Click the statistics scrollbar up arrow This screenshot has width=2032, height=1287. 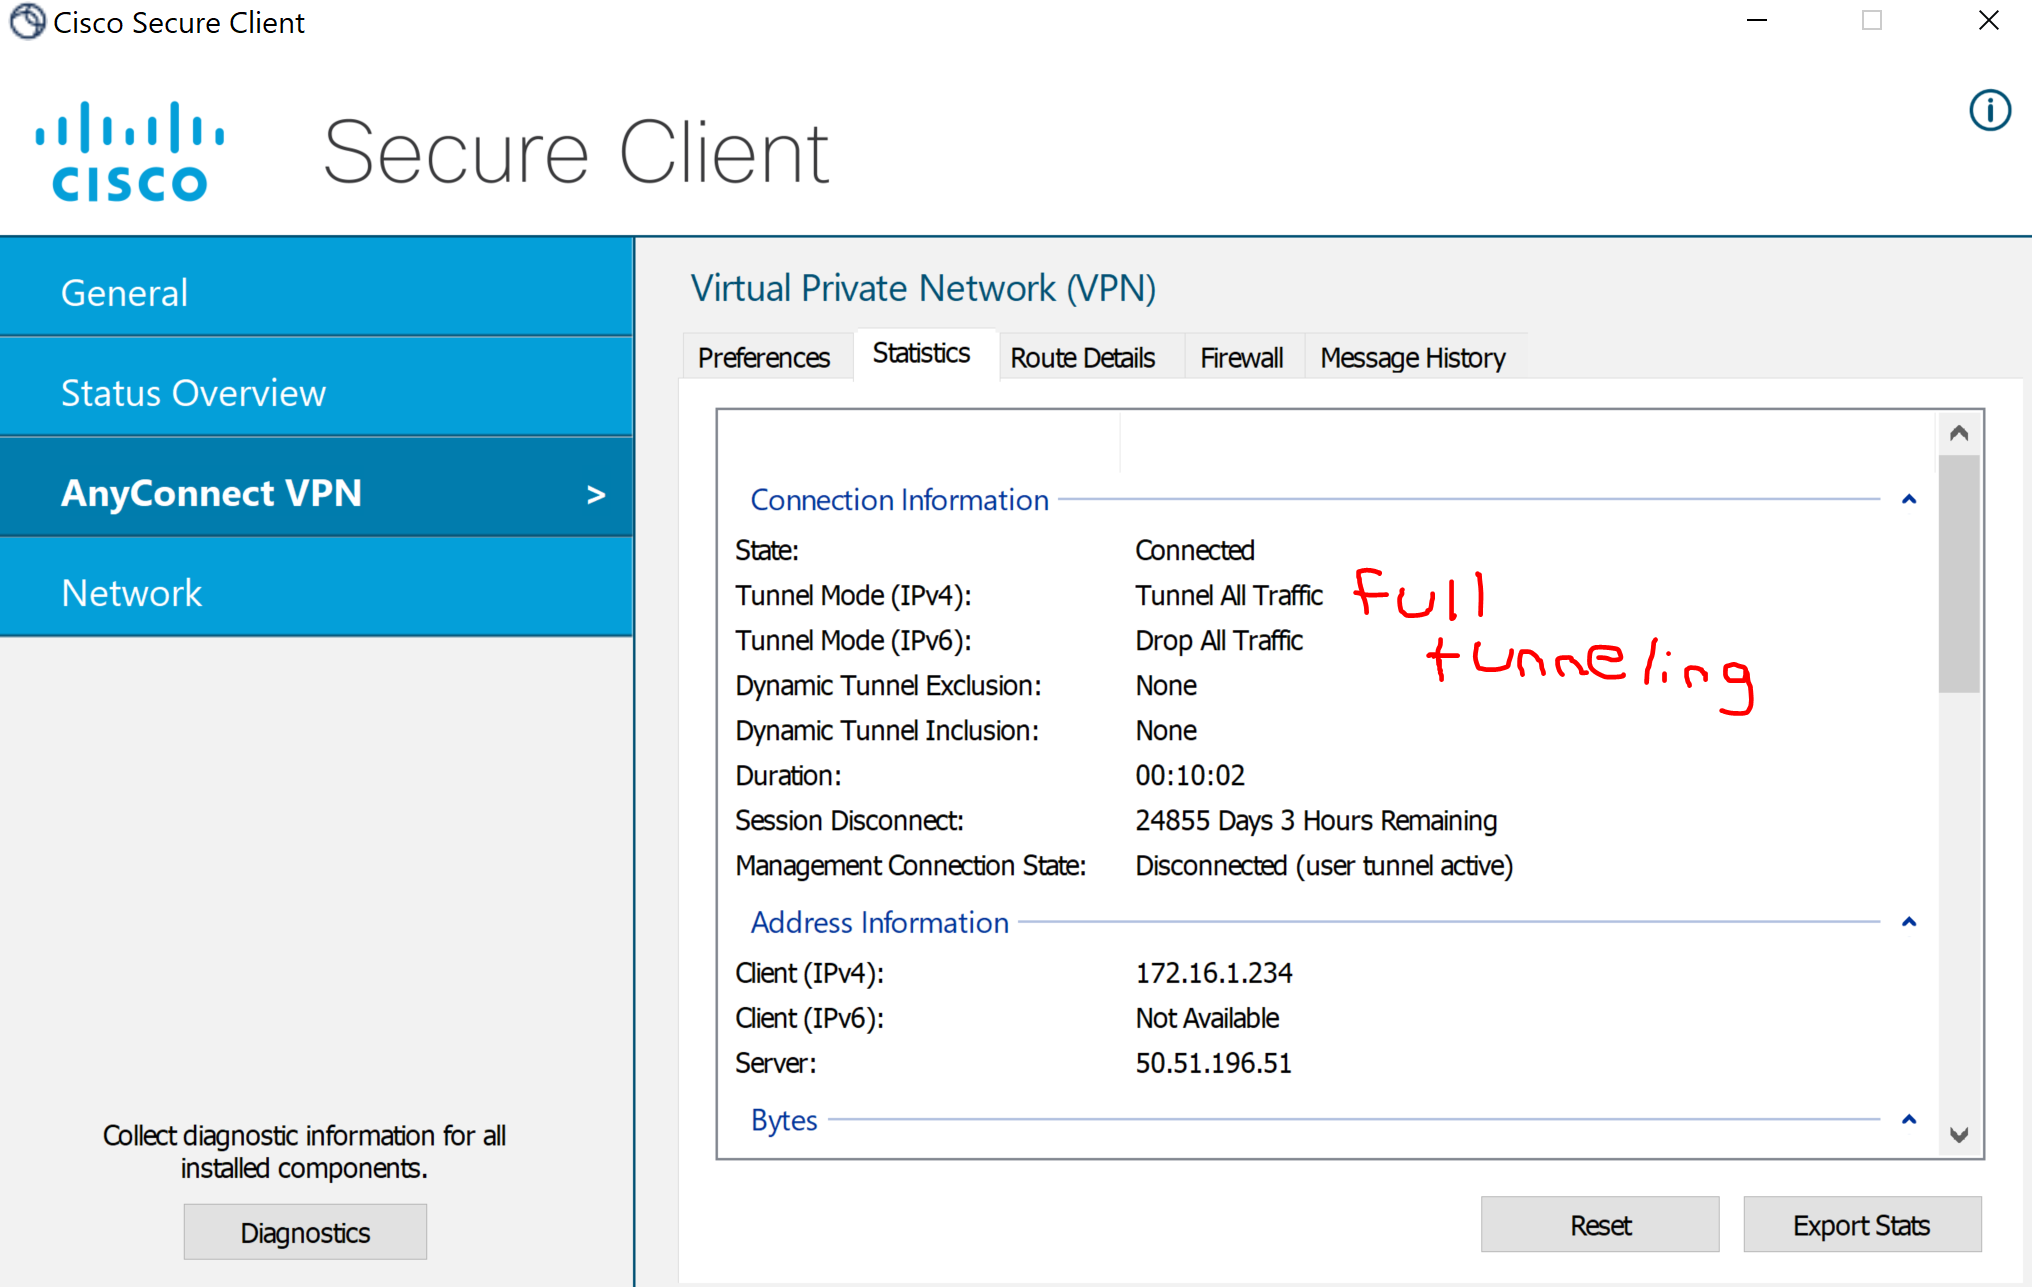click(x=1959, y=433)
